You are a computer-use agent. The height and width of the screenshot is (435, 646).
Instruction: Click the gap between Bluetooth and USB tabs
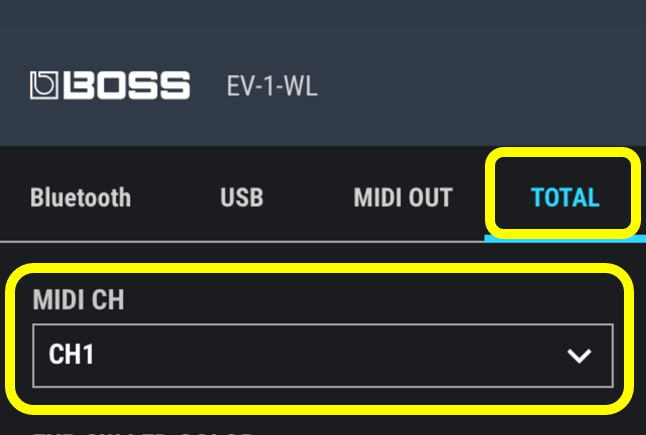coord(175,197)
